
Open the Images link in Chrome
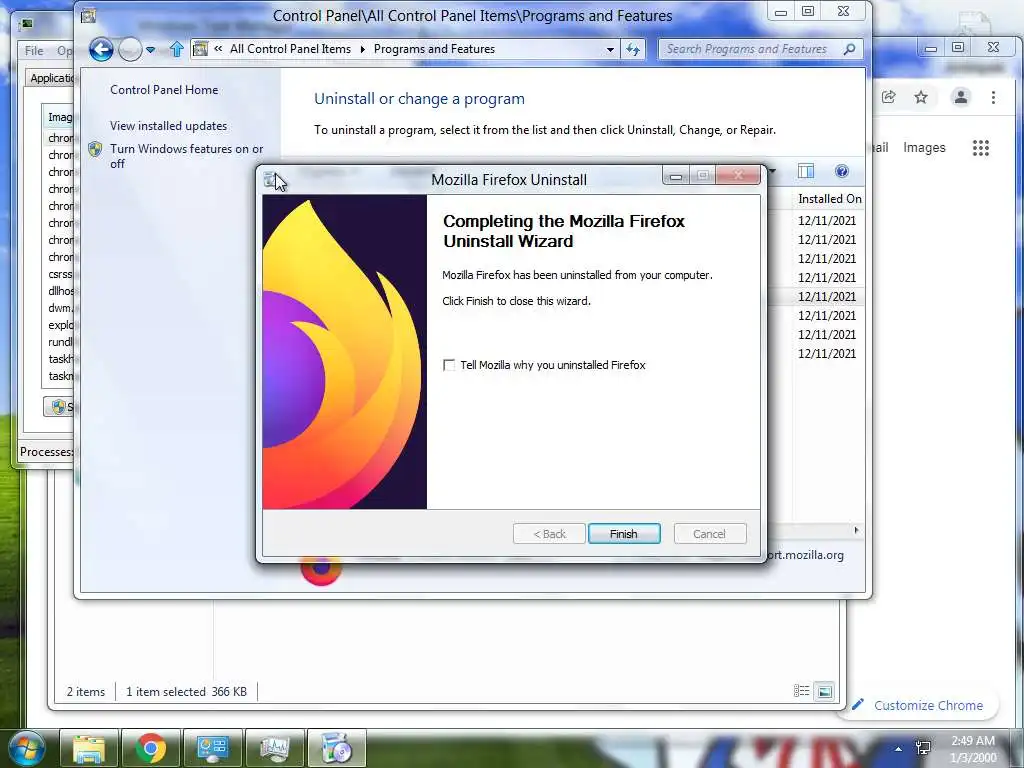pos(924,148)
